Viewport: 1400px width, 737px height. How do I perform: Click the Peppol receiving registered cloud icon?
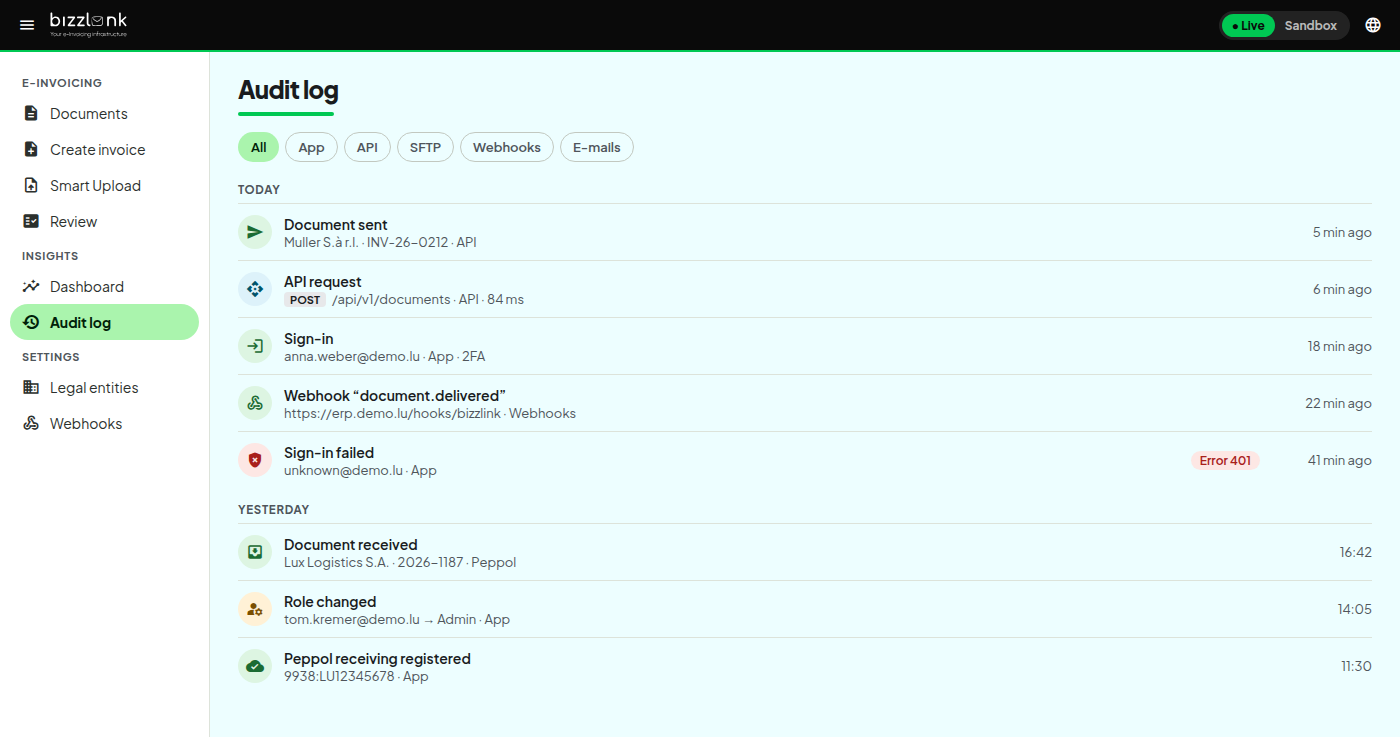tap(255, 667)
